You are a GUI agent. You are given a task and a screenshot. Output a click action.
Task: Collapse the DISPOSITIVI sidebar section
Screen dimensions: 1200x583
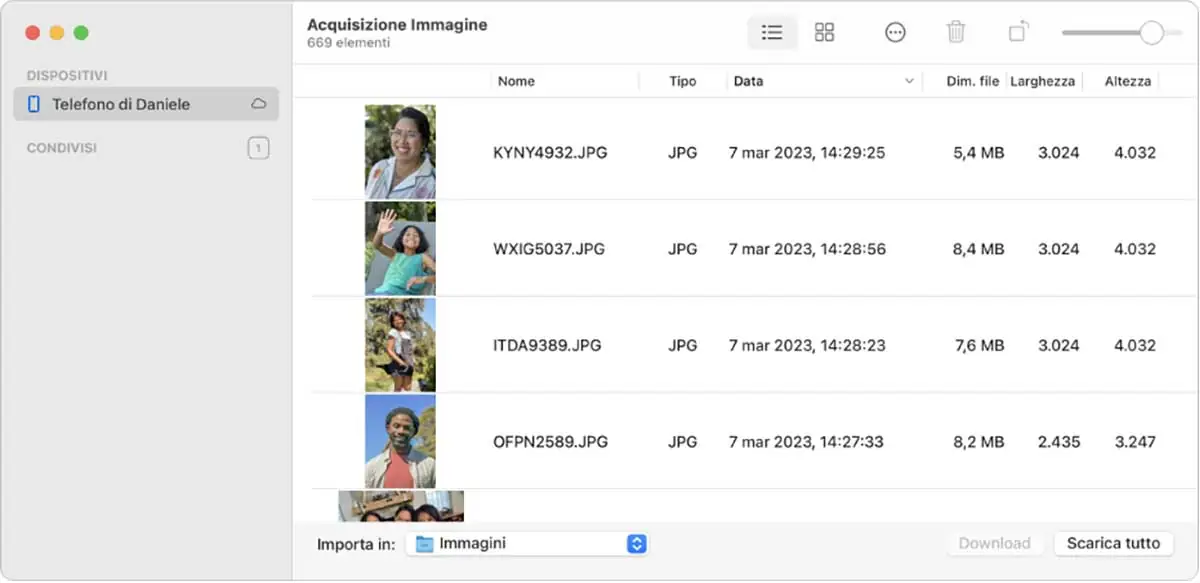[66, 74]
